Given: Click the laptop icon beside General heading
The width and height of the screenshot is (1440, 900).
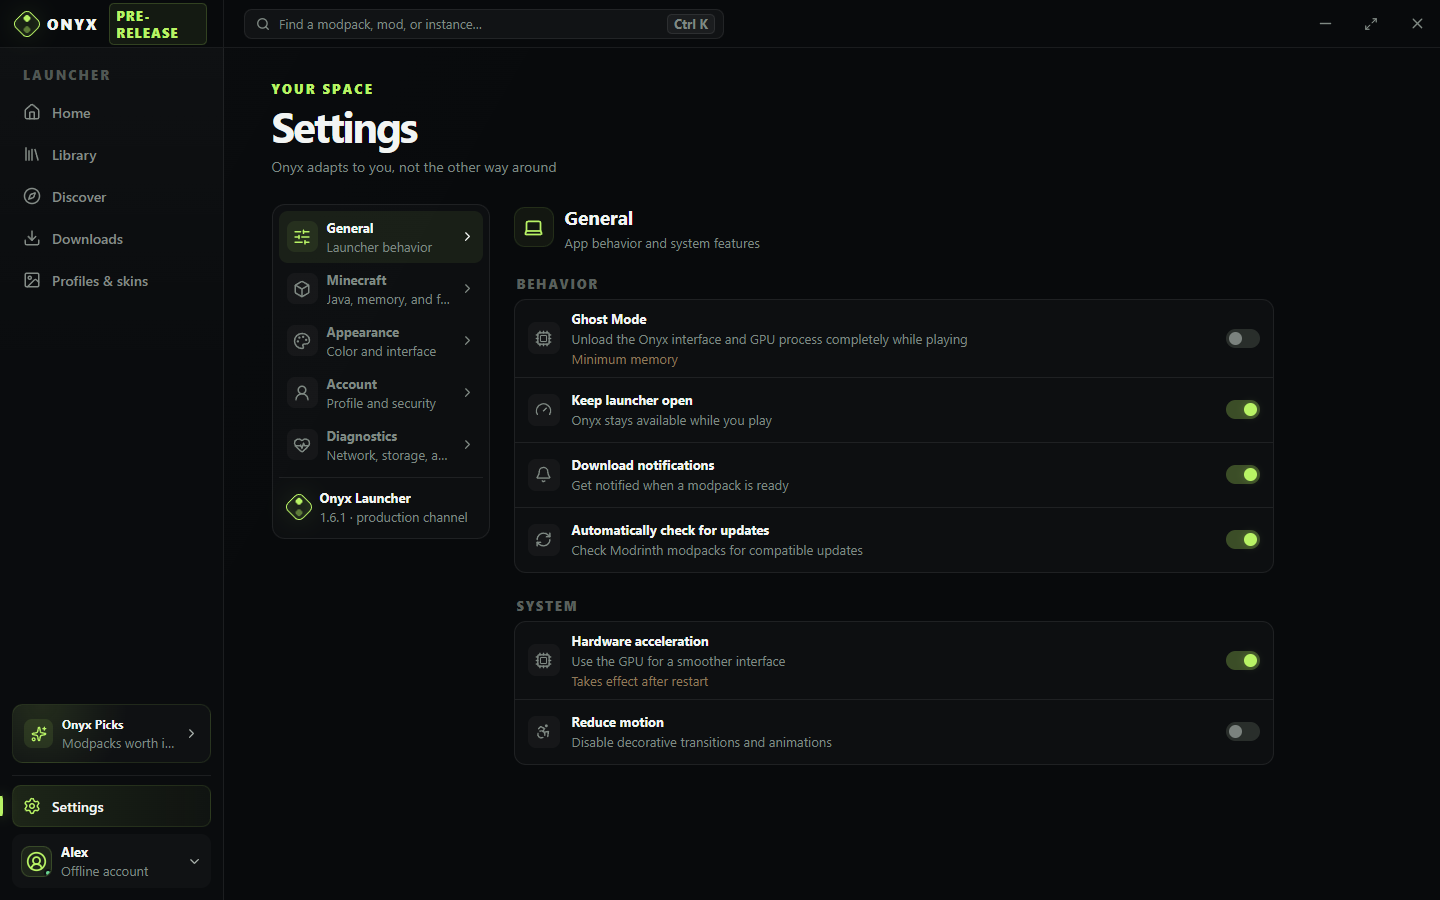Looking at the screenshot, I should pyautogui.click(x=534, y=228).
